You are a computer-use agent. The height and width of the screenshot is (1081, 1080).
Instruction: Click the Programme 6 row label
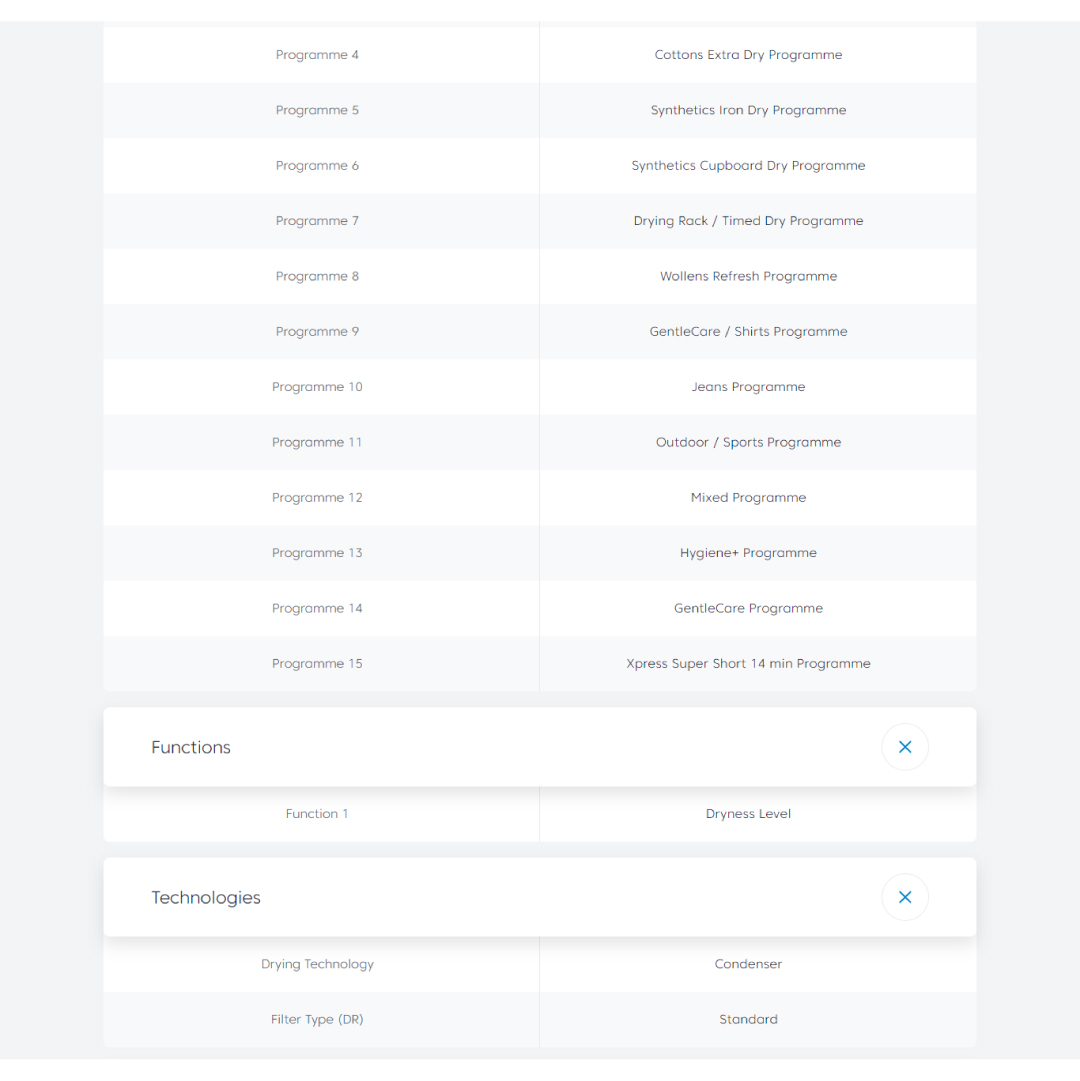[x=317, y=166]
